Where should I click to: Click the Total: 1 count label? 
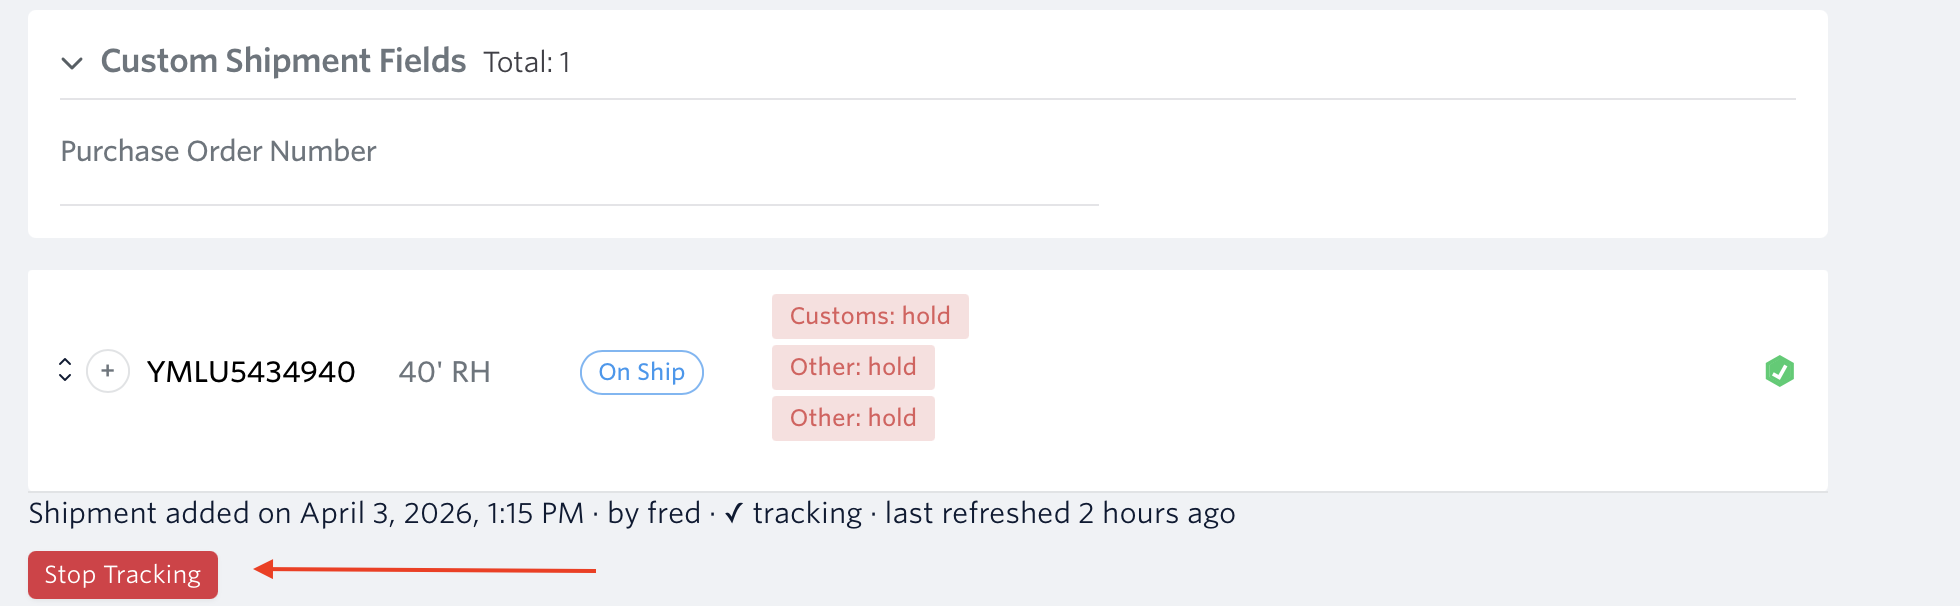[526, 63]
